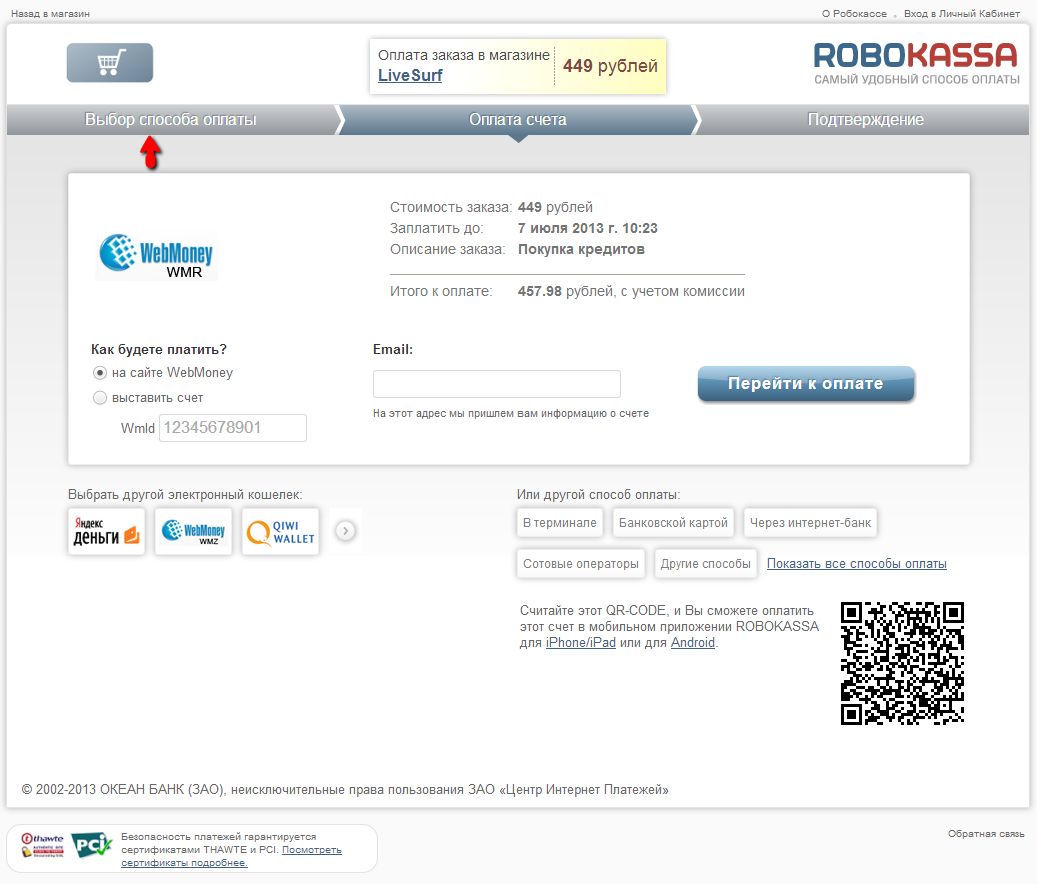
Task: Click the WebMoney WMR logo
Action: tap(157, 256)
